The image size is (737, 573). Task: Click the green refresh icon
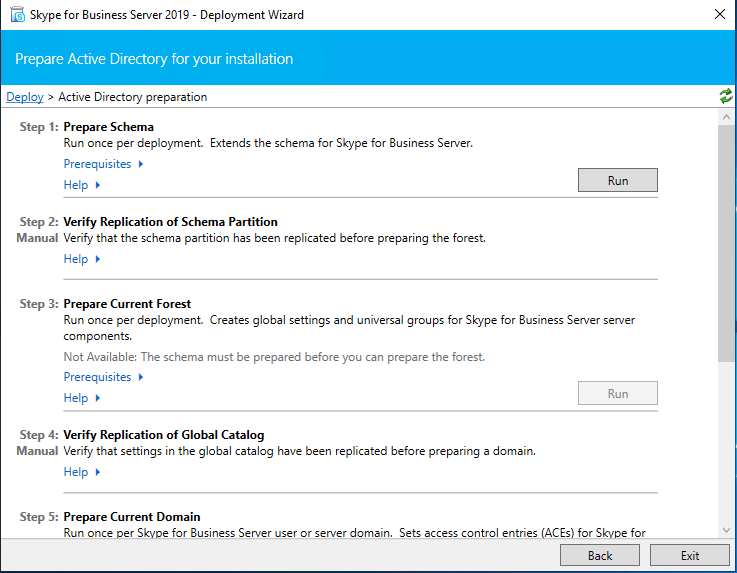click(726, 97)
